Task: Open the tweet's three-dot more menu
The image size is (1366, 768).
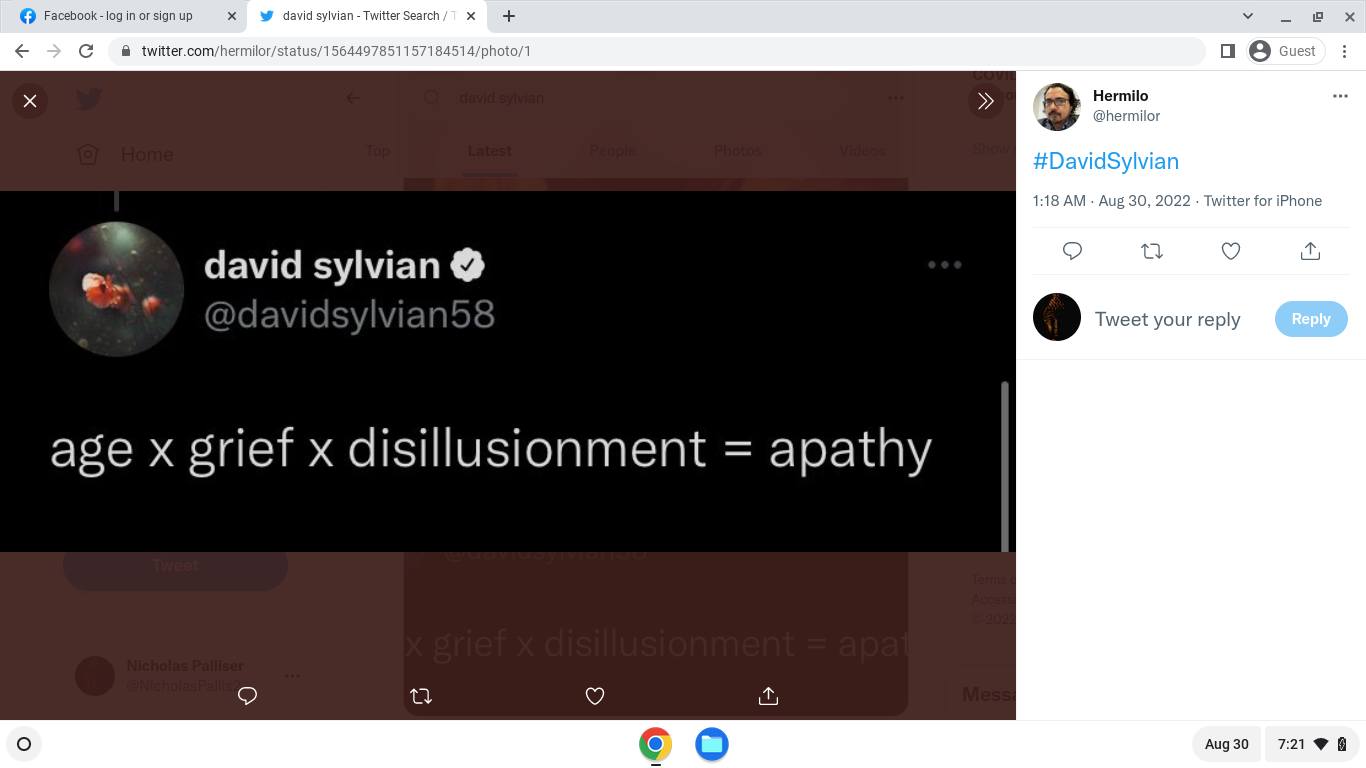Action: pos(1340,96)
